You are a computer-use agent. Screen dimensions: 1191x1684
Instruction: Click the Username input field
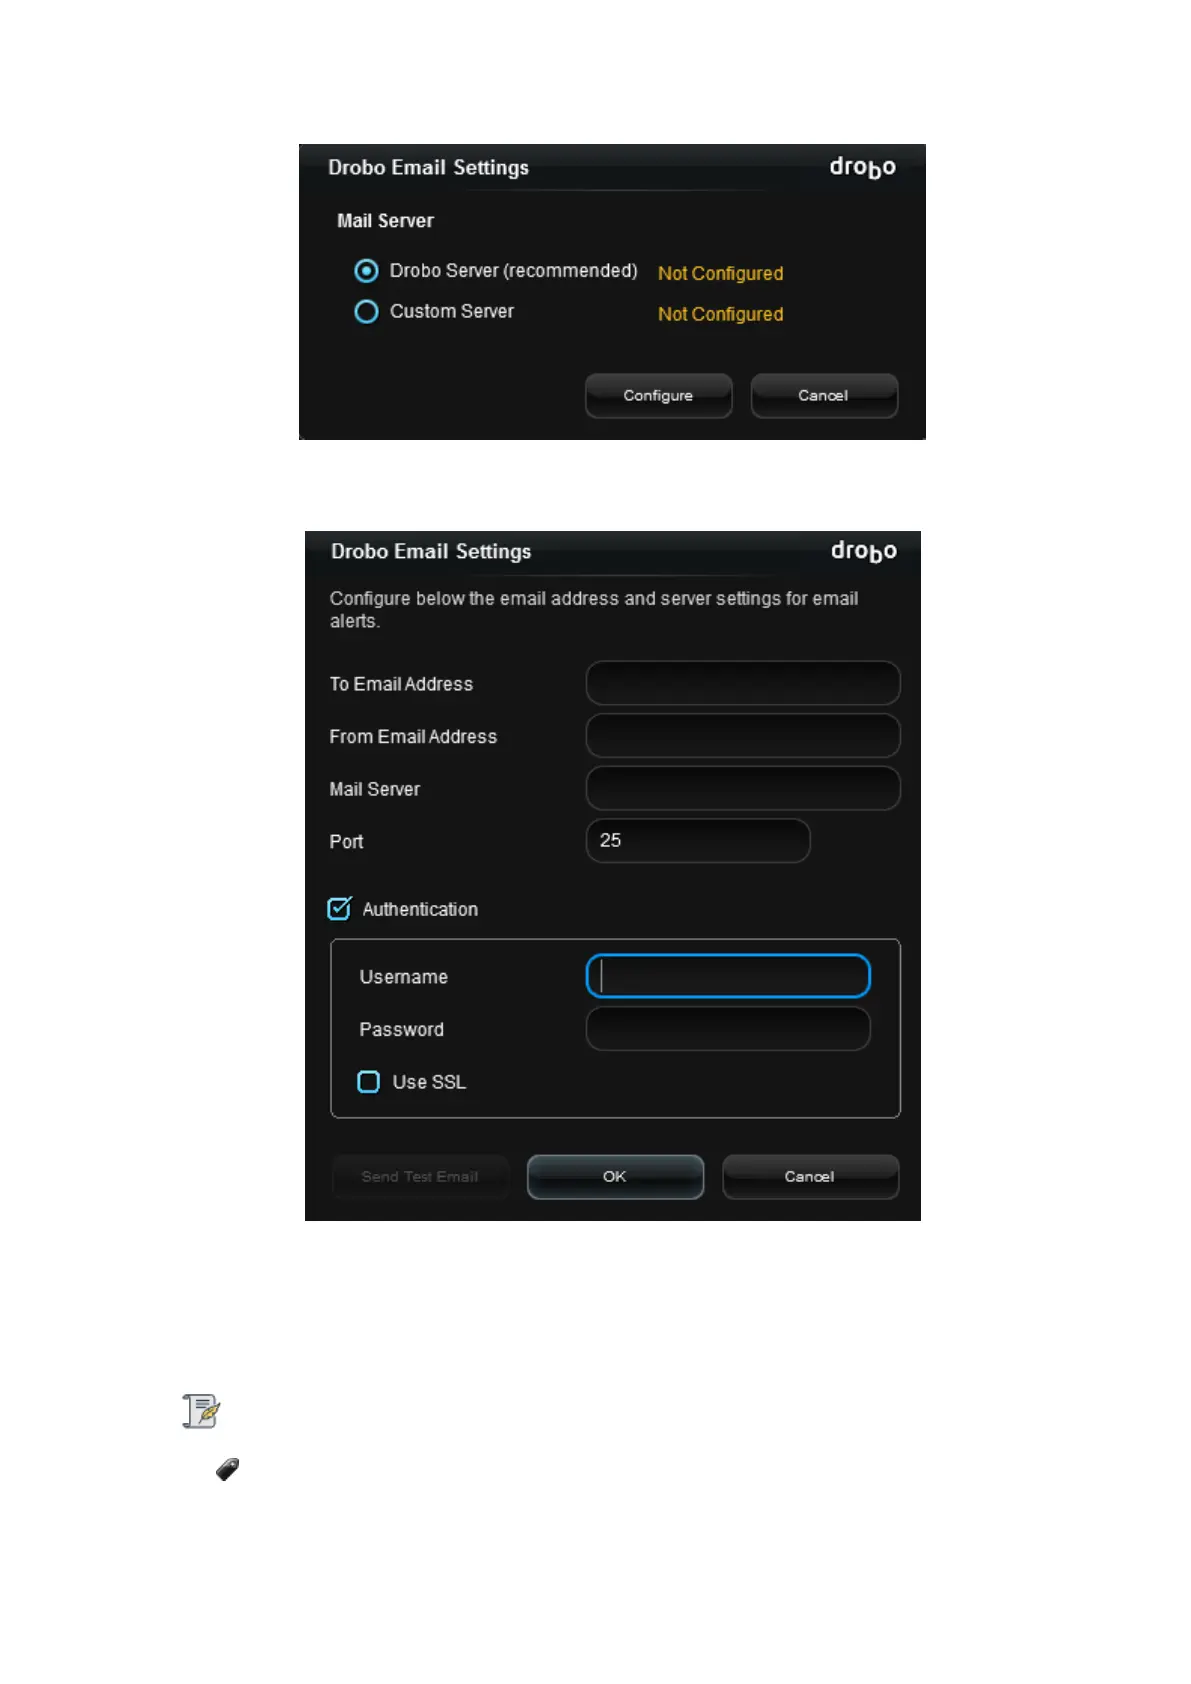(728, 976)
